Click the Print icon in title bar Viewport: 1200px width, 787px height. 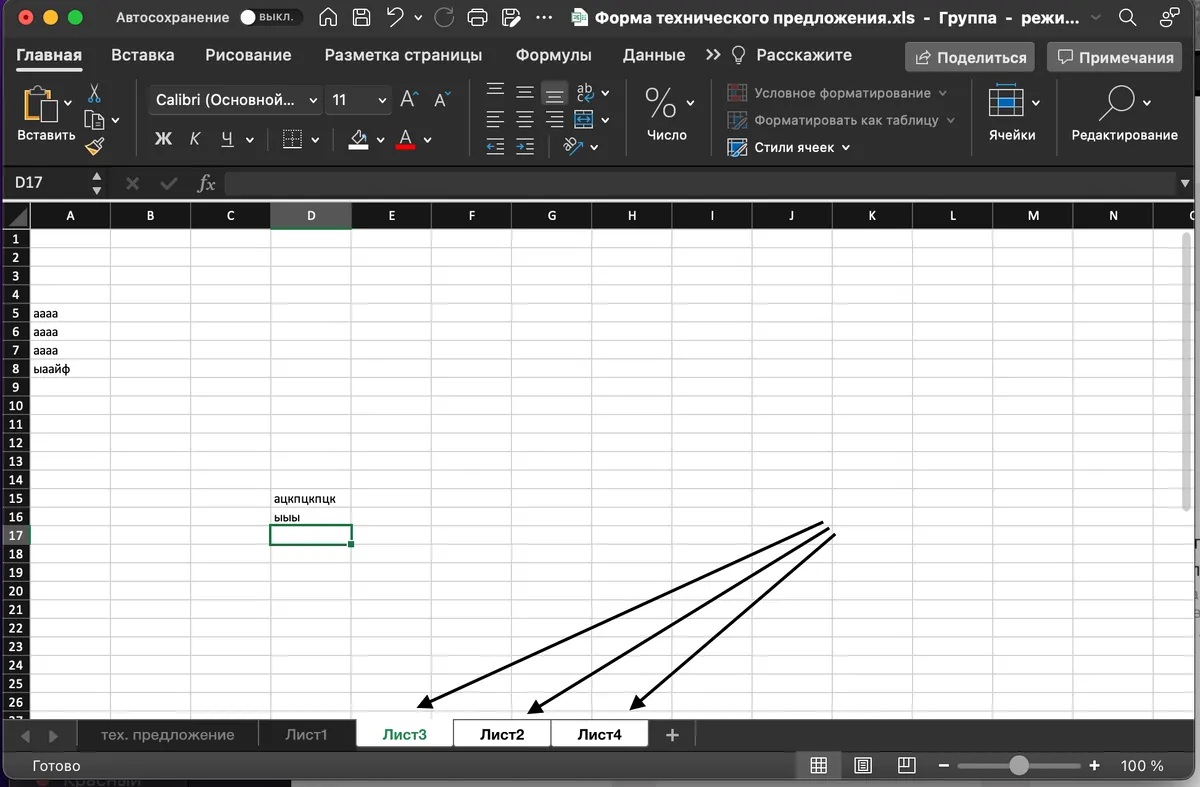pyautogui.click(x=478, y=17)
